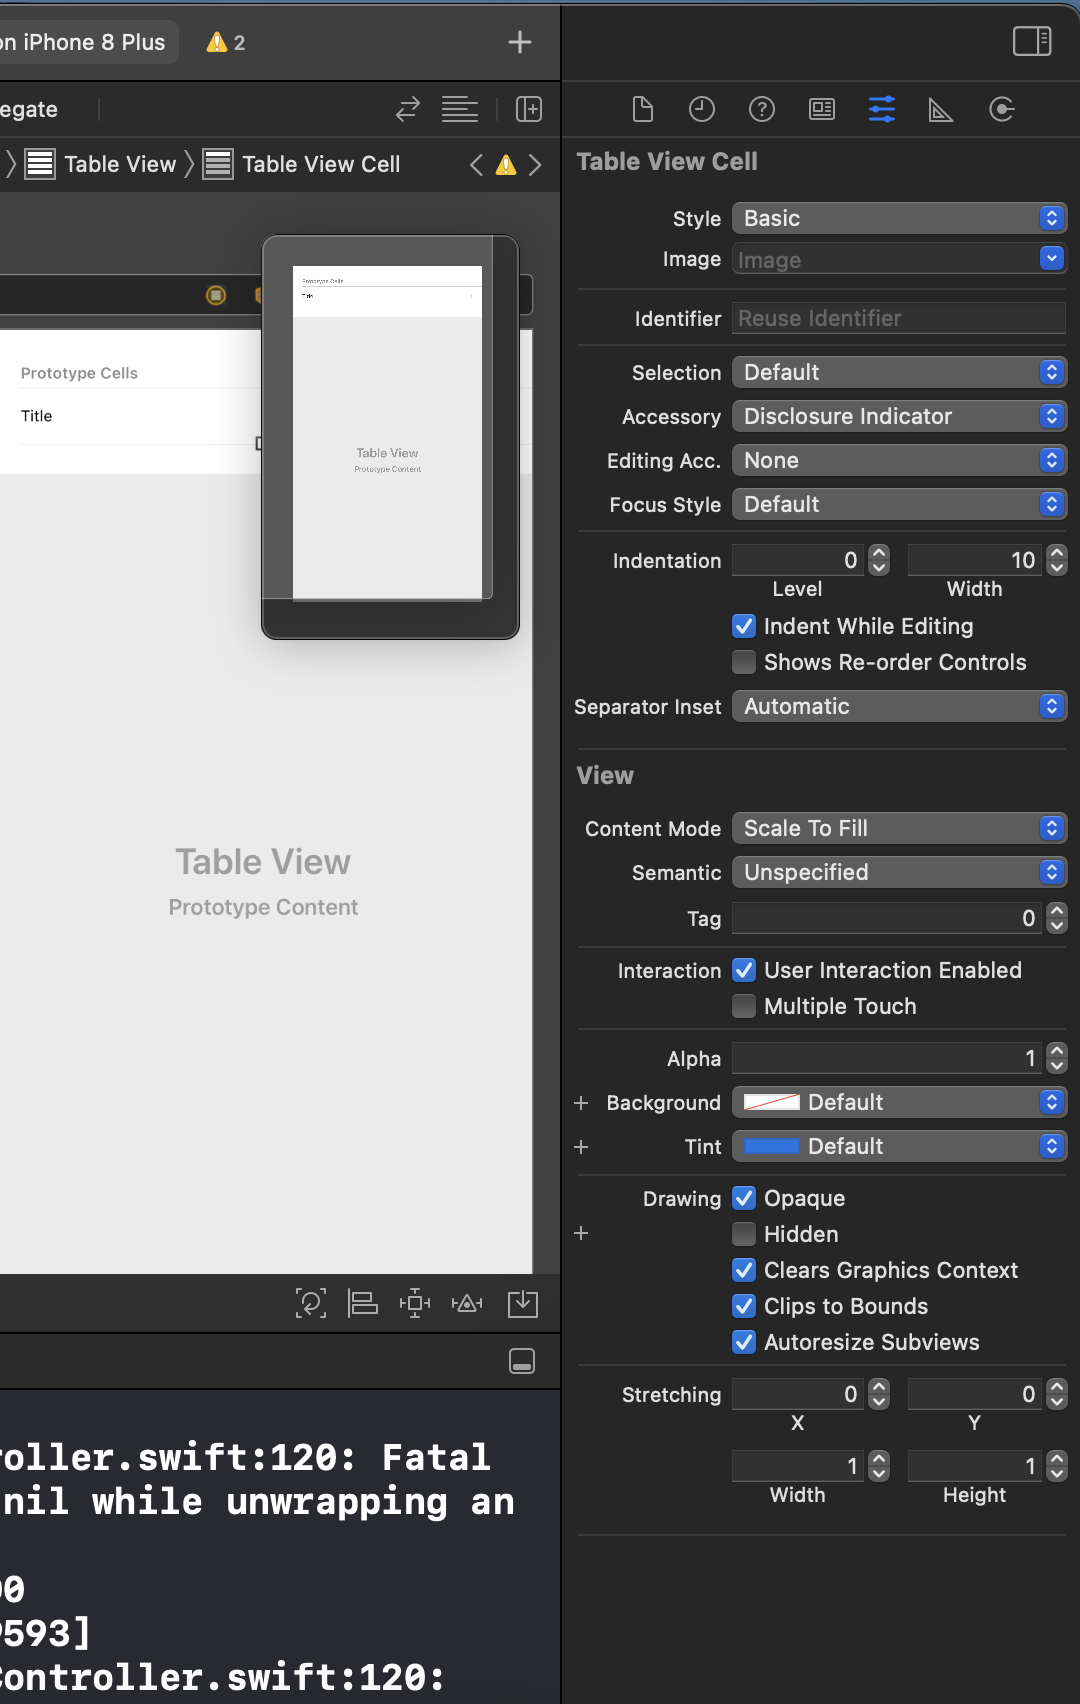This screenshot has height=1704, width=1080.
Task: Open the File inspector tab
Action: 643,109
